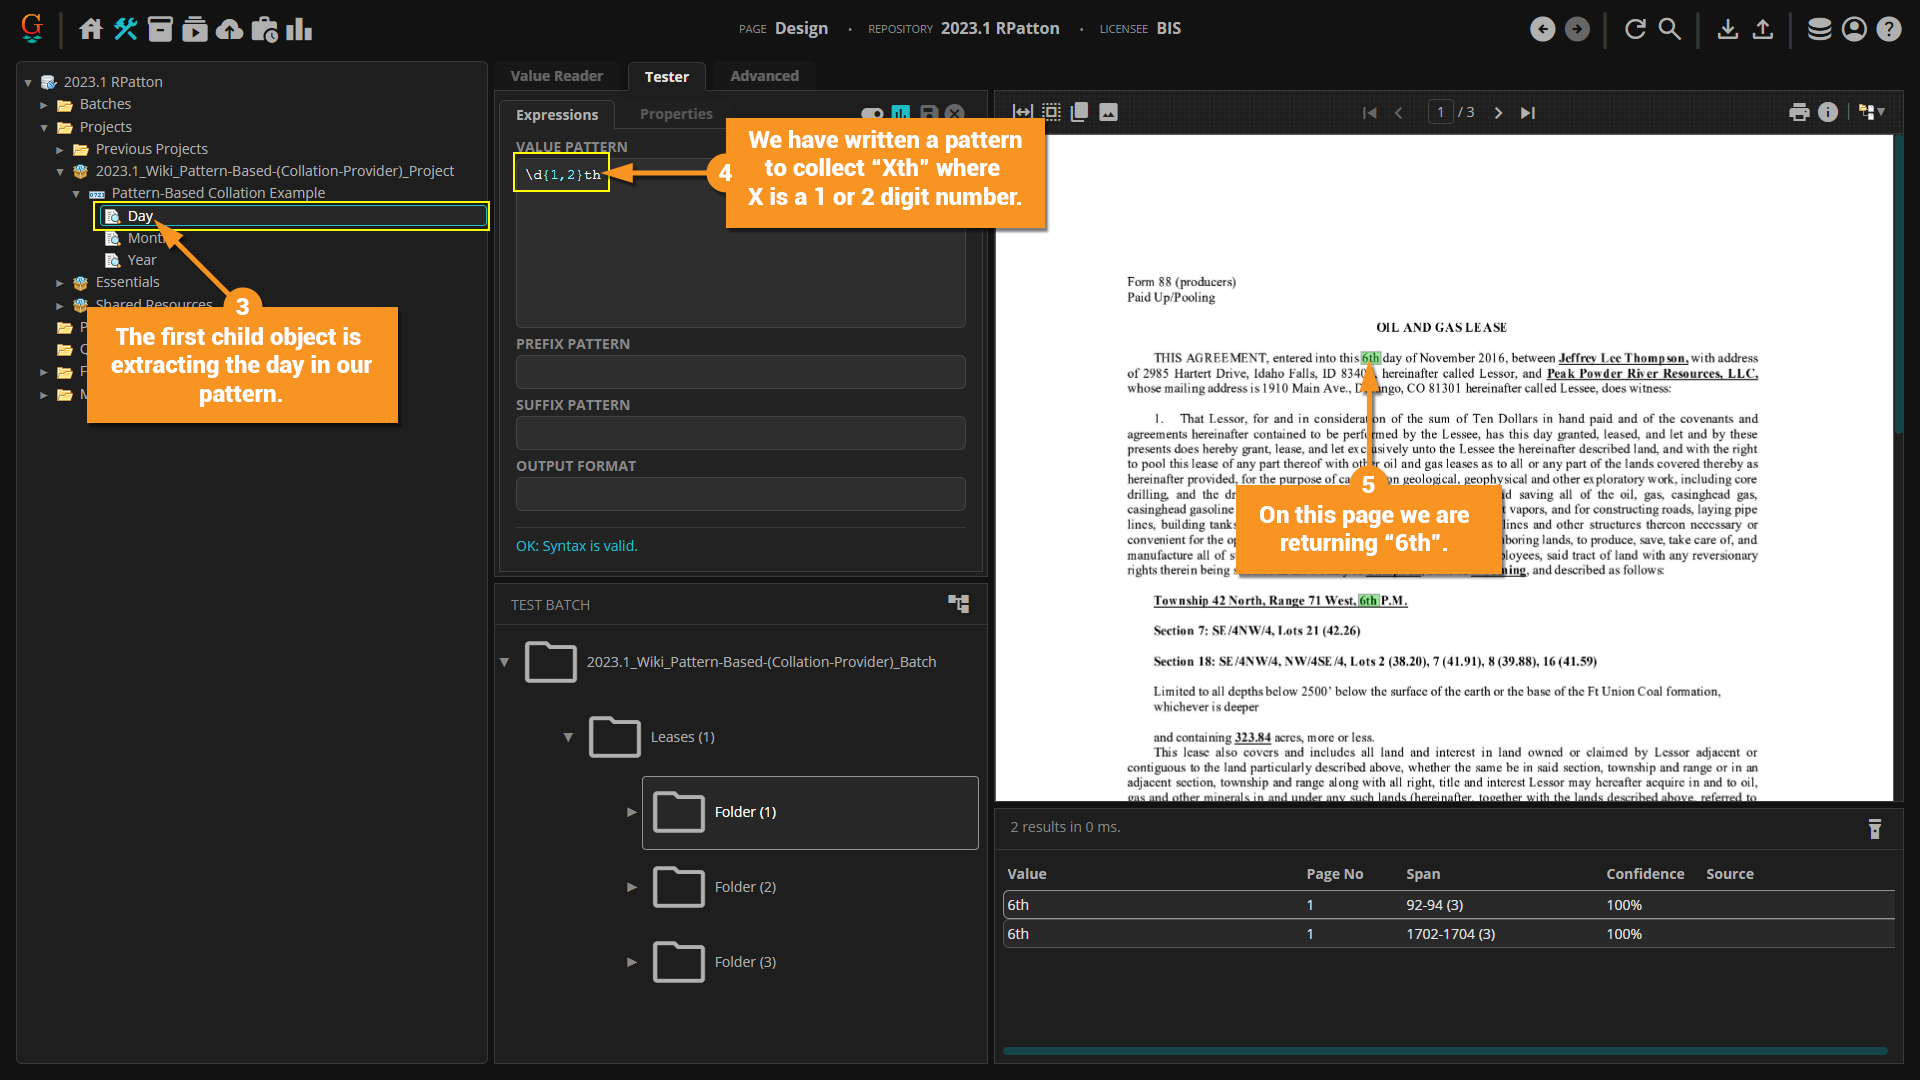Open document info icon in viewer toolbar
1920x1080 pixels.
1828,112
